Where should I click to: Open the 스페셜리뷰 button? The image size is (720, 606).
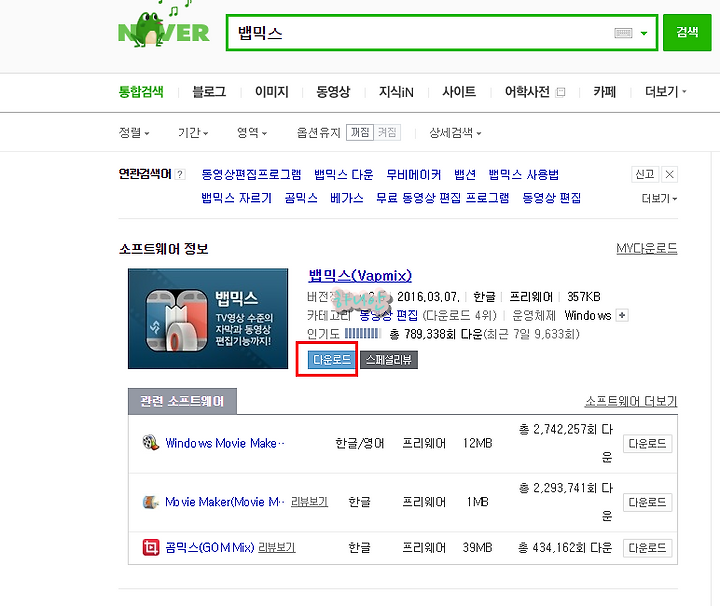click(x=389, y=359)
